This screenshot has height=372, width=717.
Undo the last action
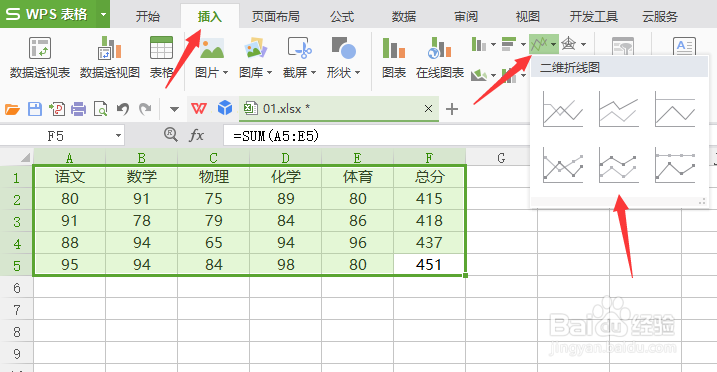click(123, 109)
